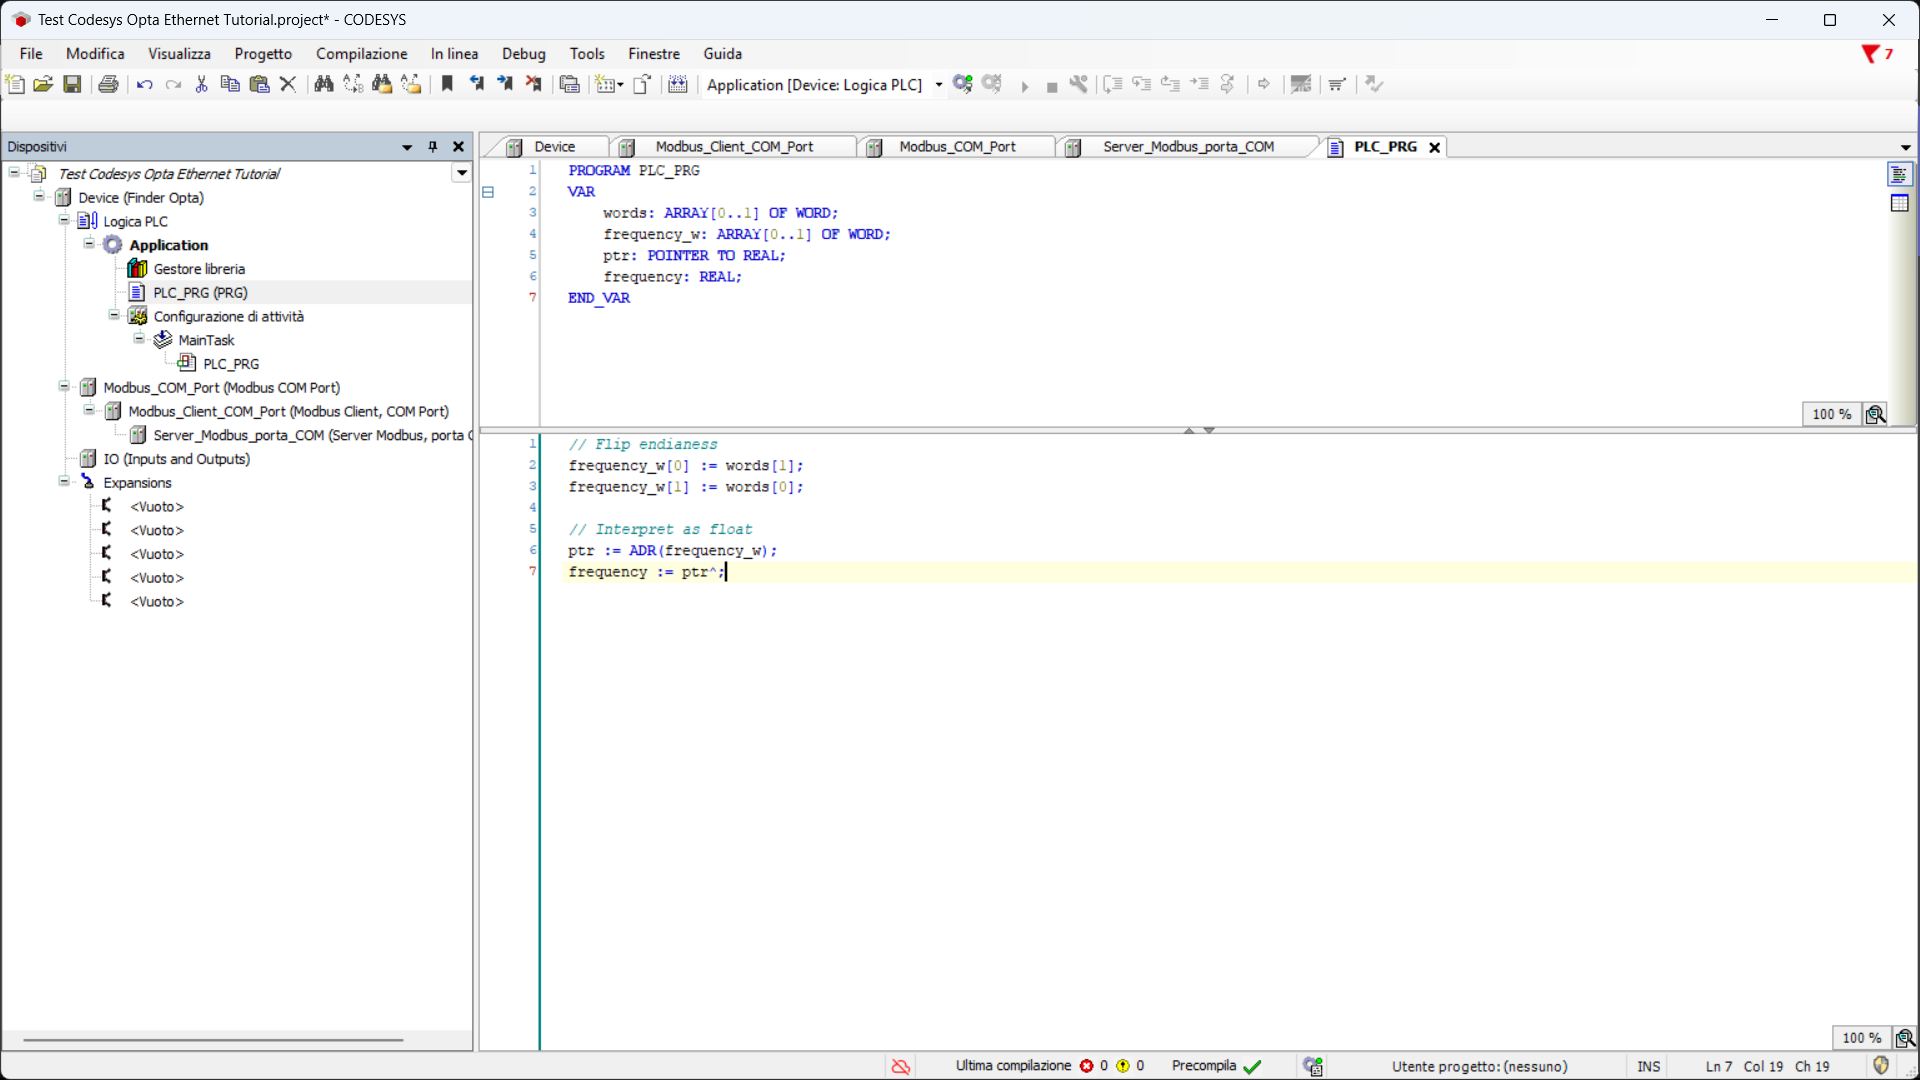Switch to the Modbus_COM_Port tab
The image size is (1920, 1080).
point(956,147)
